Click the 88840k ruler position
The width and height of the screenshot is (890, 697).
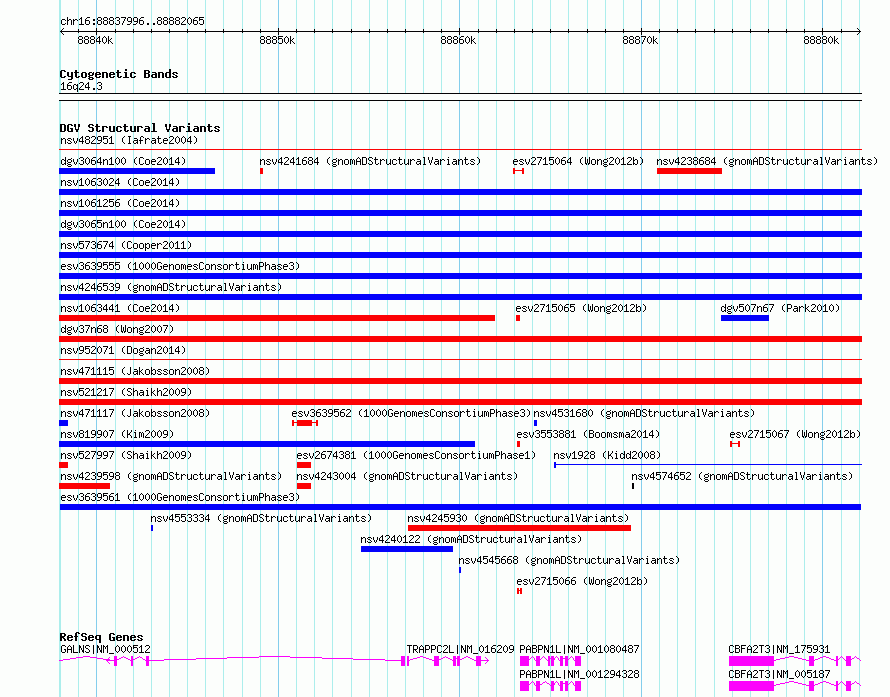(x=95, y=40)
